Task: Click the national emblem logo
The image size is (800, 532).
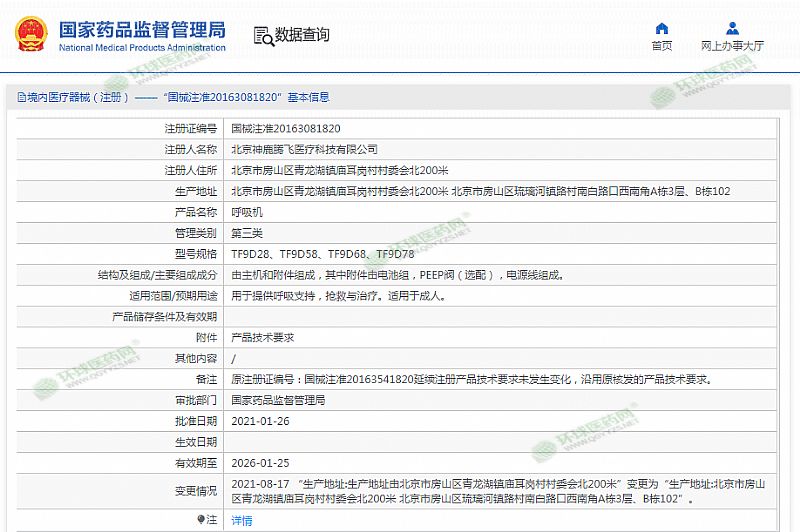Action: tap(33, 35)
